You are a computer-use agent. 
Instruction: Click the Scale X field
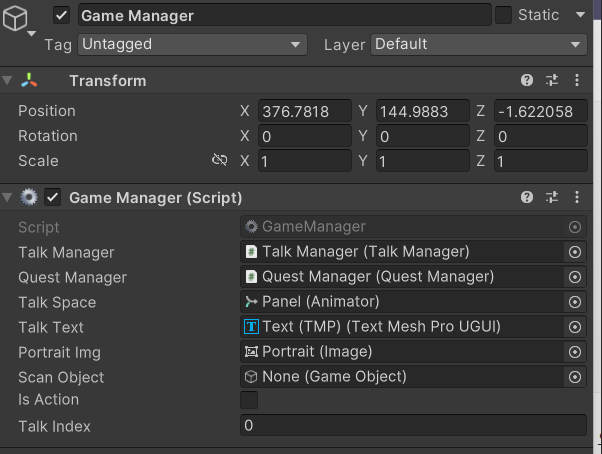click(x=305, y=161)
